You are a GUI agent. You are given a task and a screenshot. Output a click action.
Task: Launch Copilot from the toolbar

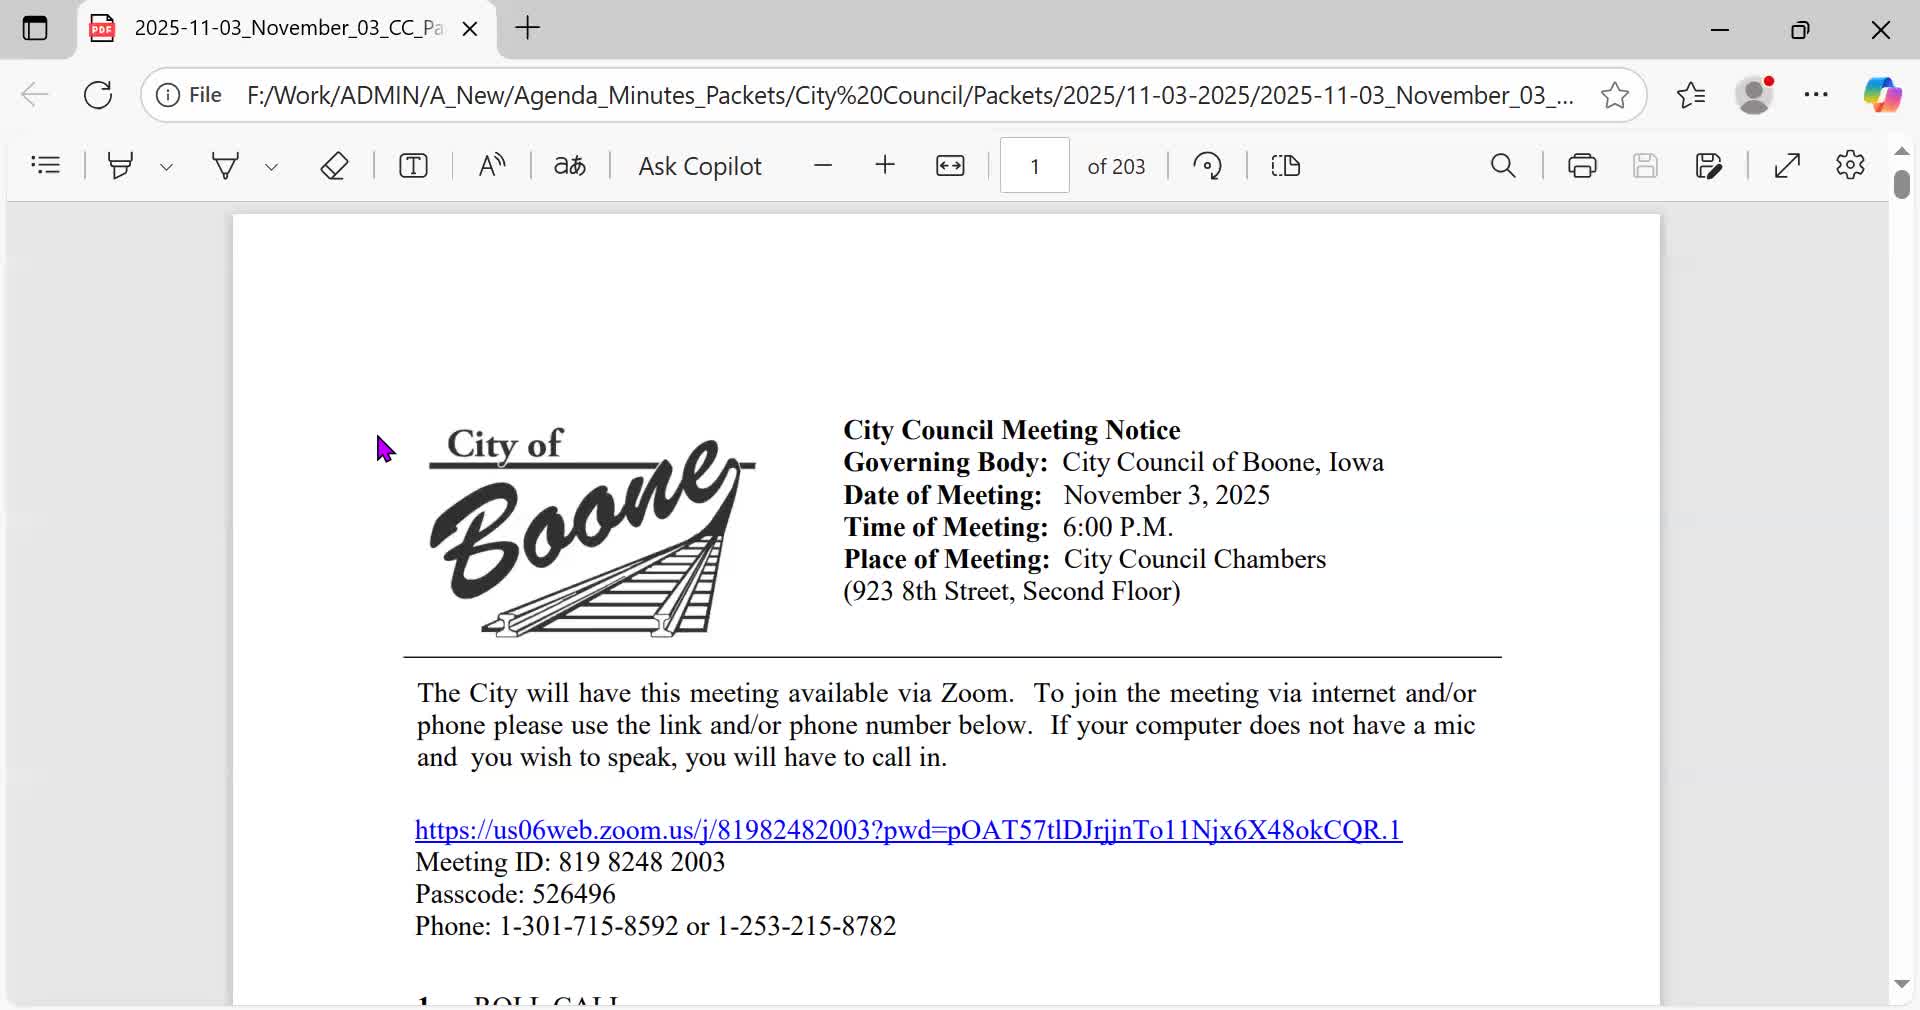click(1882, 95)
